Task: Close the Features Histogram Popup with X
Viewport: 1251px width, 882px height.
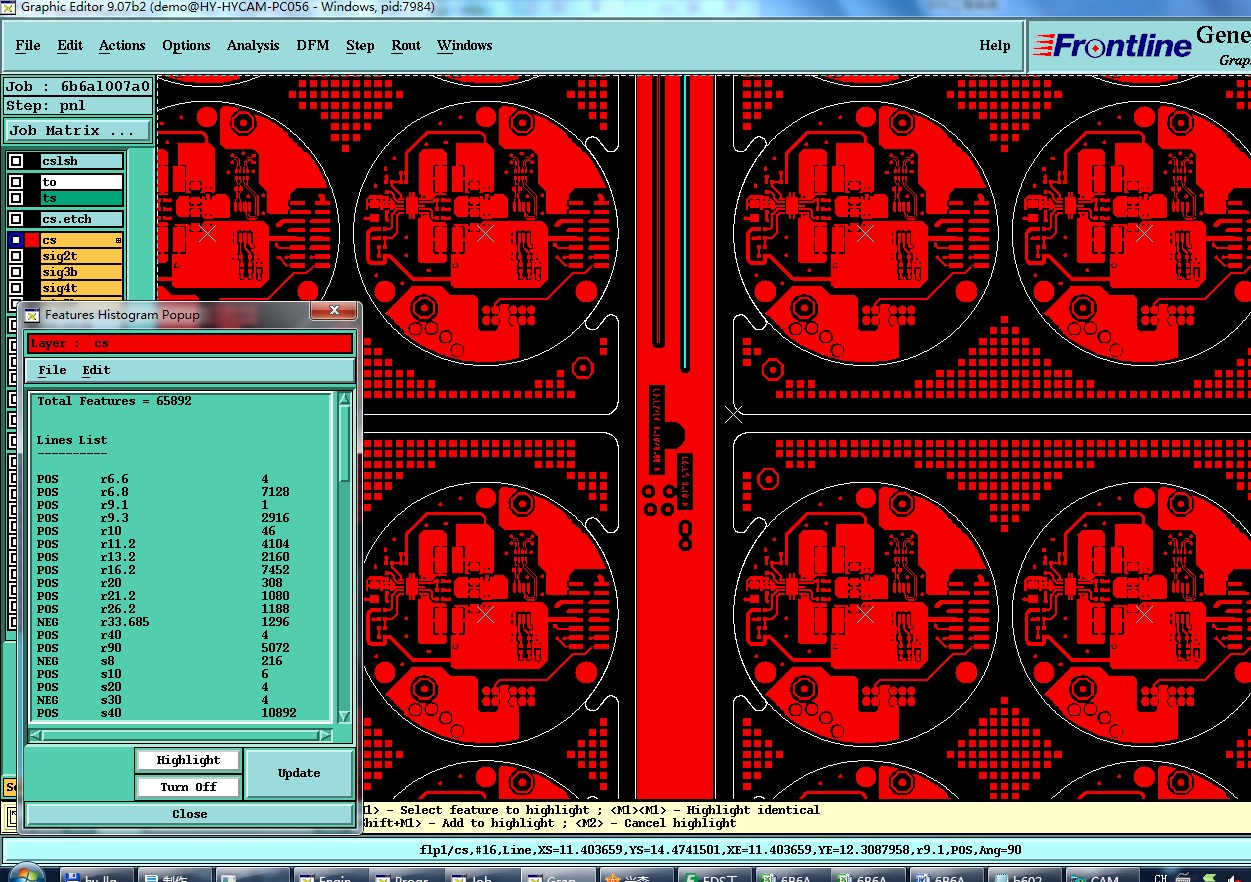Action: point(334,312)
